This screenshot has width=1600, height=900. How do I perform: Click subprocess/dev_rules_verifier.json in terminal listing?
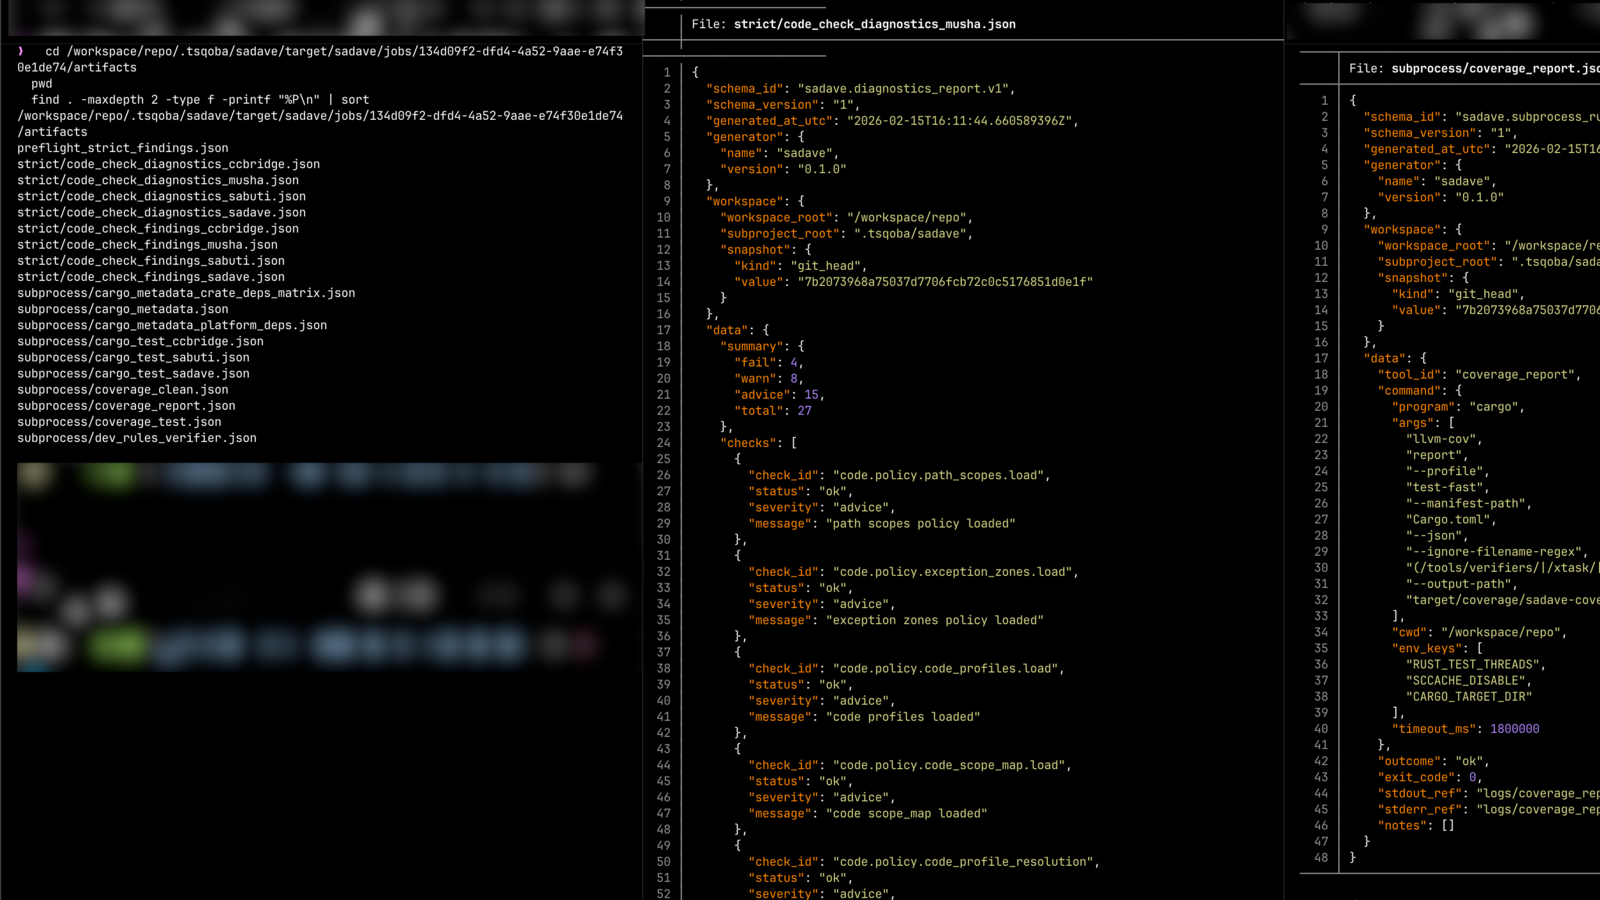click(136, 438)
